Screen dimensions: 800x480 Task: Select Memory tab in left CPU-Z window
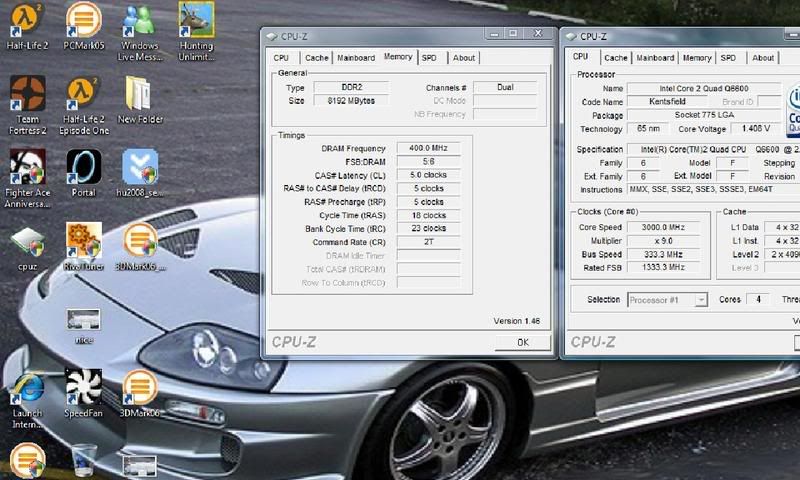click(x=398, y=57)
